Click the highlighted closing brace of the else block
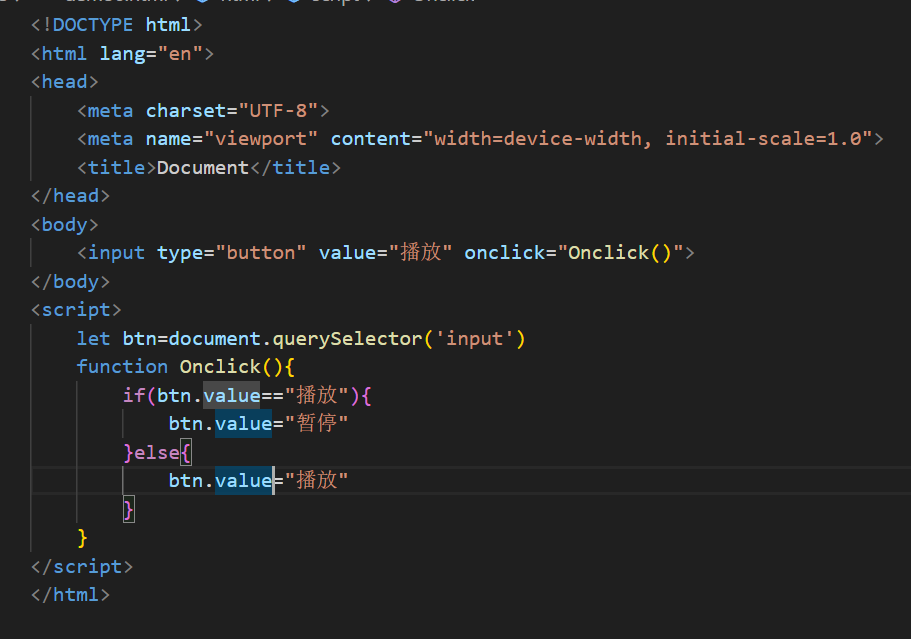 [128, 509]
